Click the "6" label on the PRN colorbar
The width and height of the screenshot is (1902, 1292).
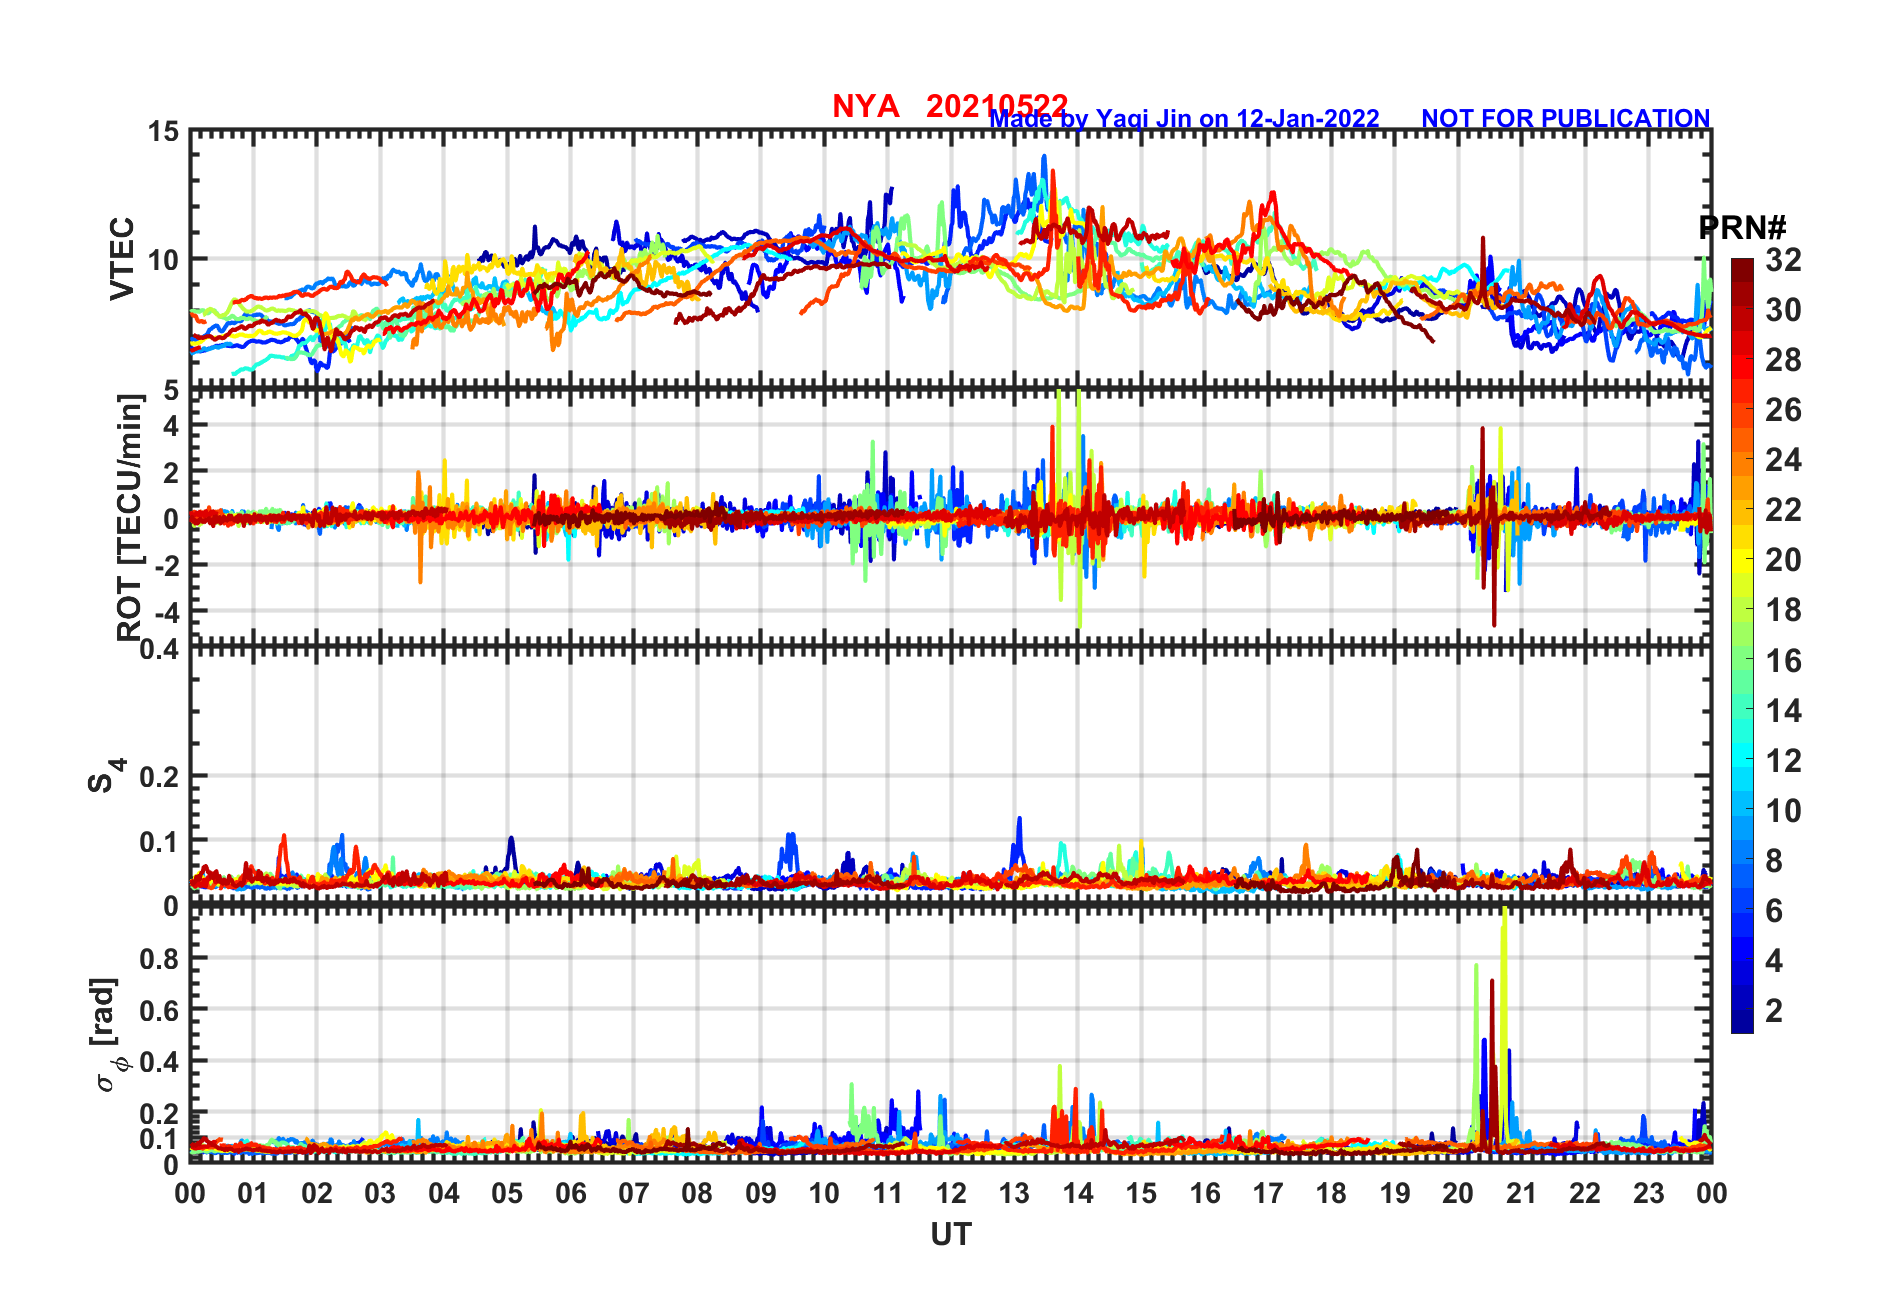coord(1774,911)
